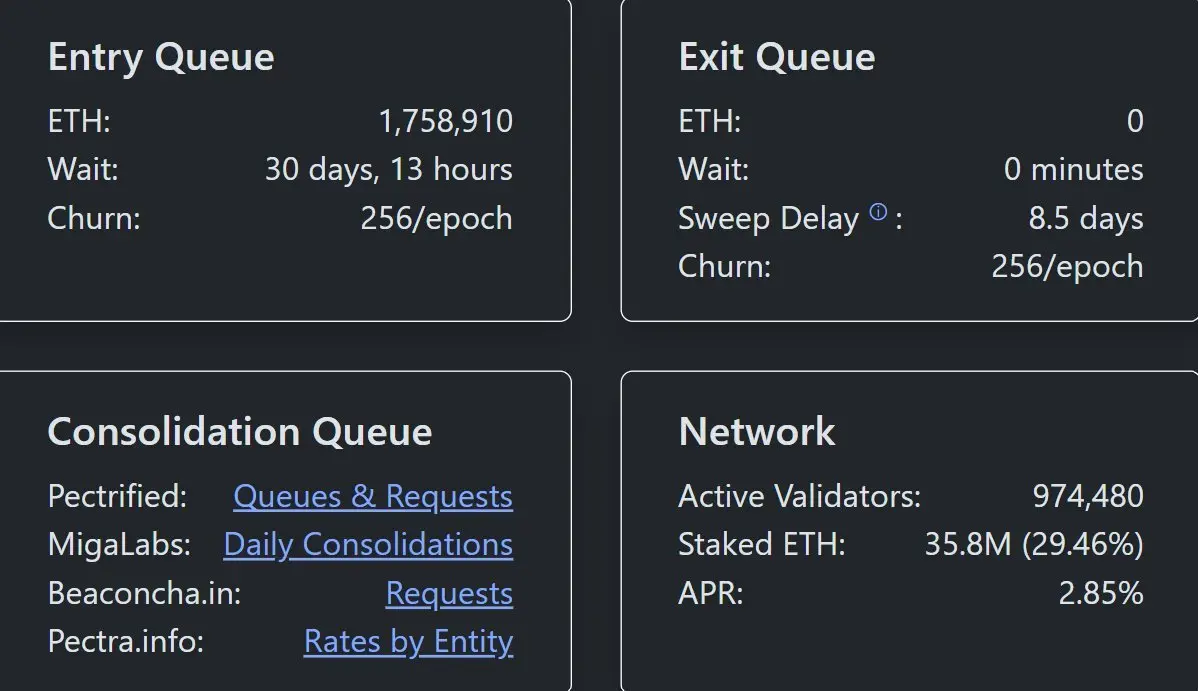Click the 30 days, 13 hours wait value
Image resolution: width=1198 pixels, height=691 pixels.
(388, 169)
